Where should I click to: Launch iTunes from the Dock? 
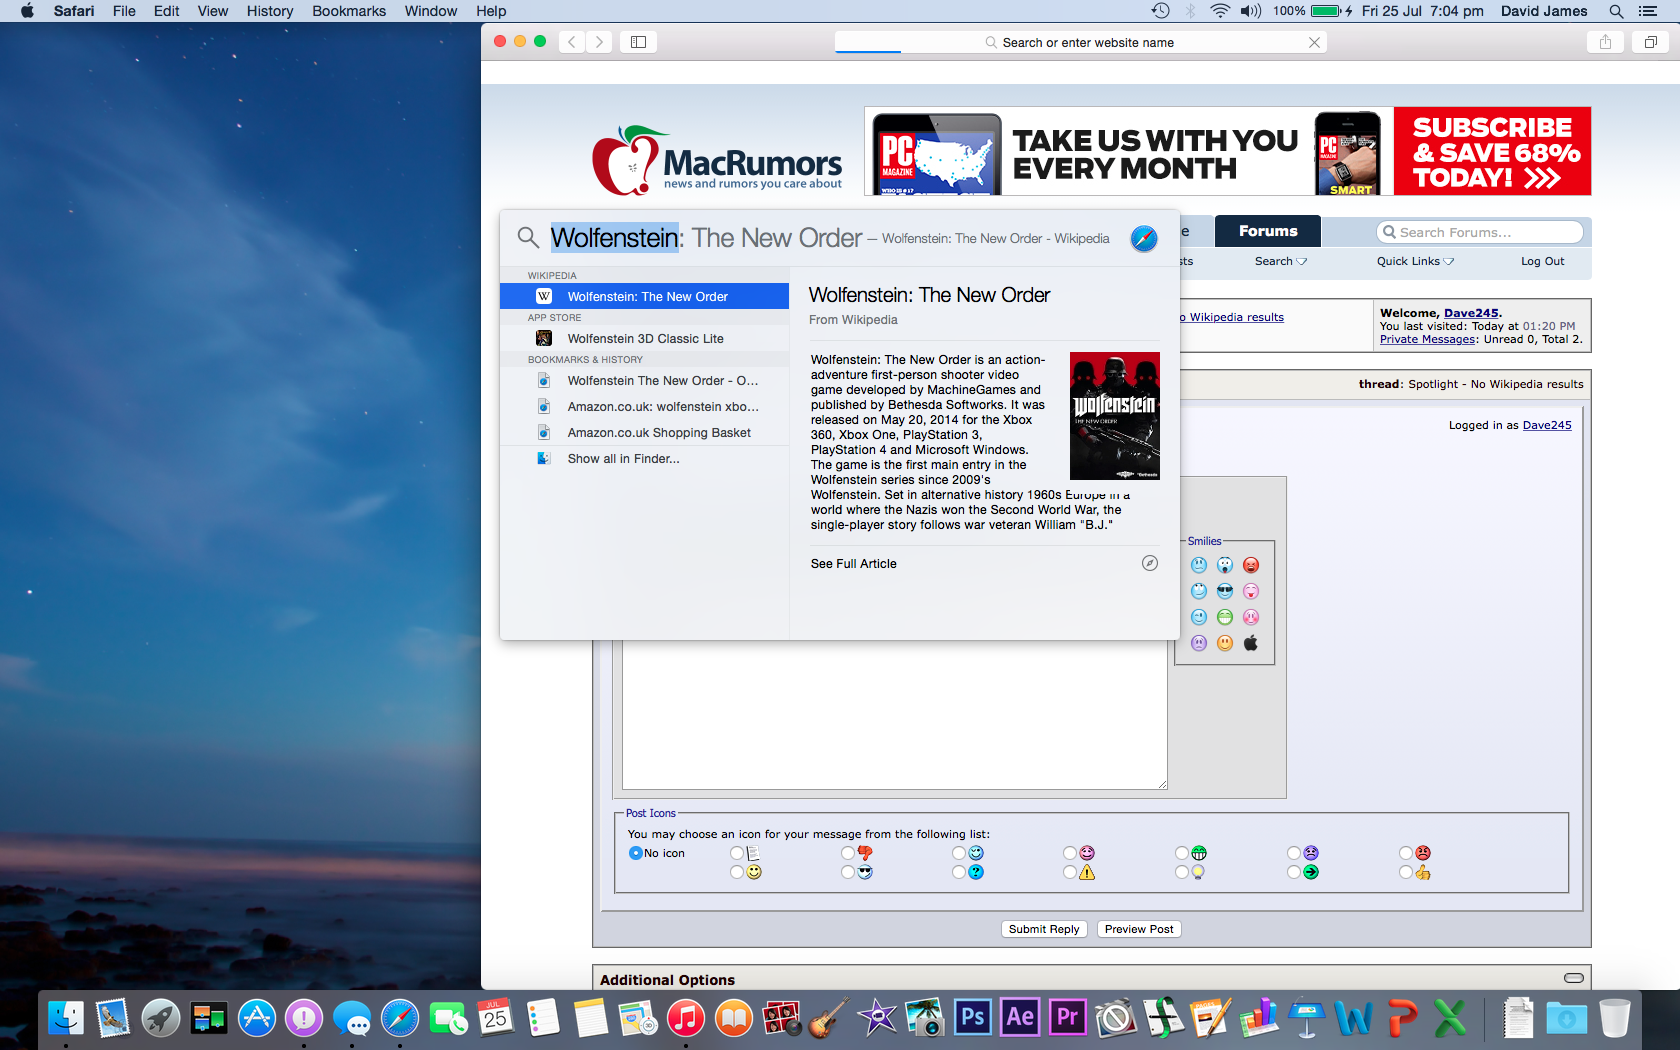coord(686,1018)
